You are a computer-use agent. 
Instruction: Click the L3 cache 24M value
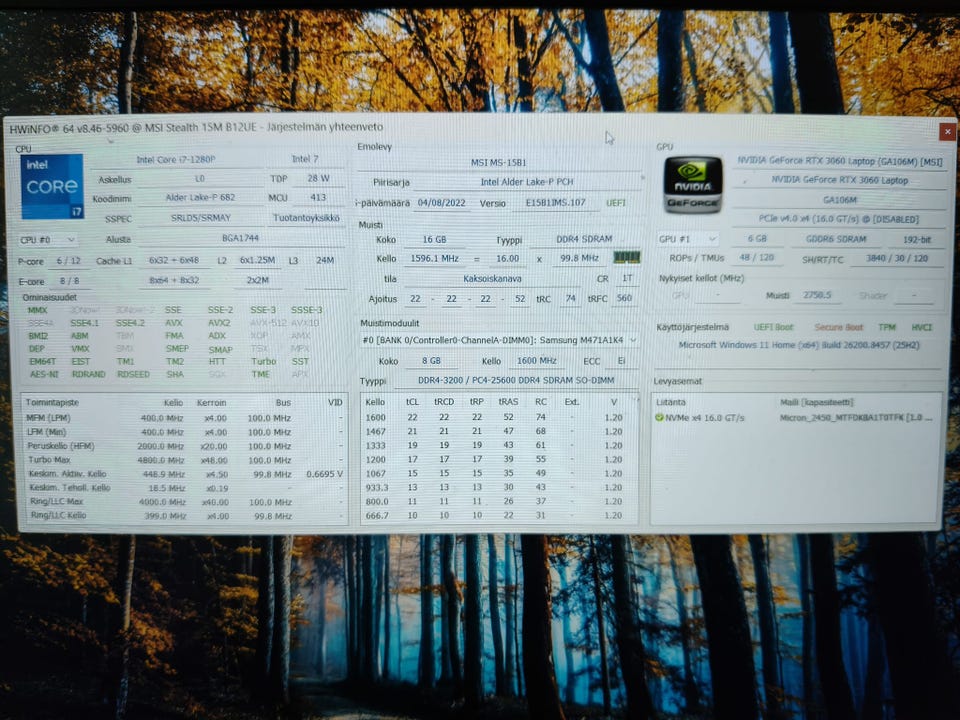[x=324, y=260]
